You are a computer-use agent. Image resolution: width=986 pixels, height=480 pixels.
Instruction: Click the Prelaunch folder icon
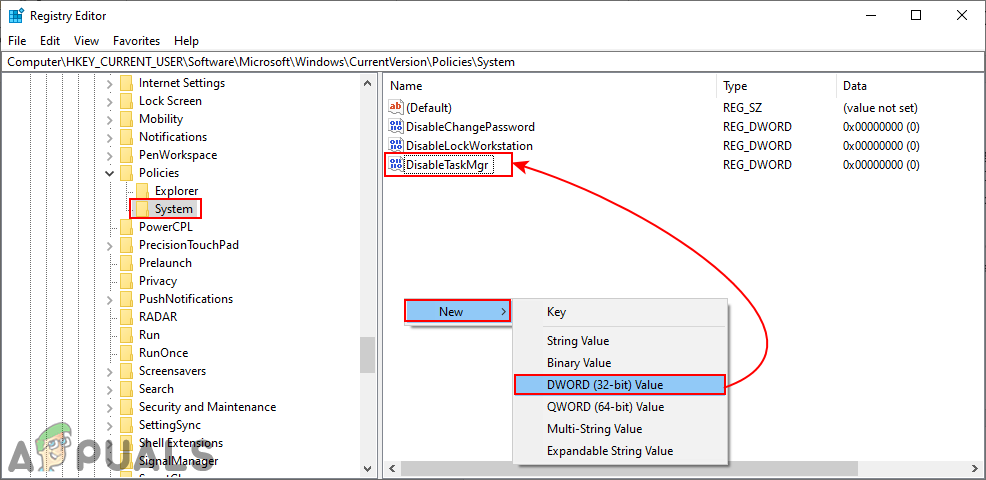point(126,263)
